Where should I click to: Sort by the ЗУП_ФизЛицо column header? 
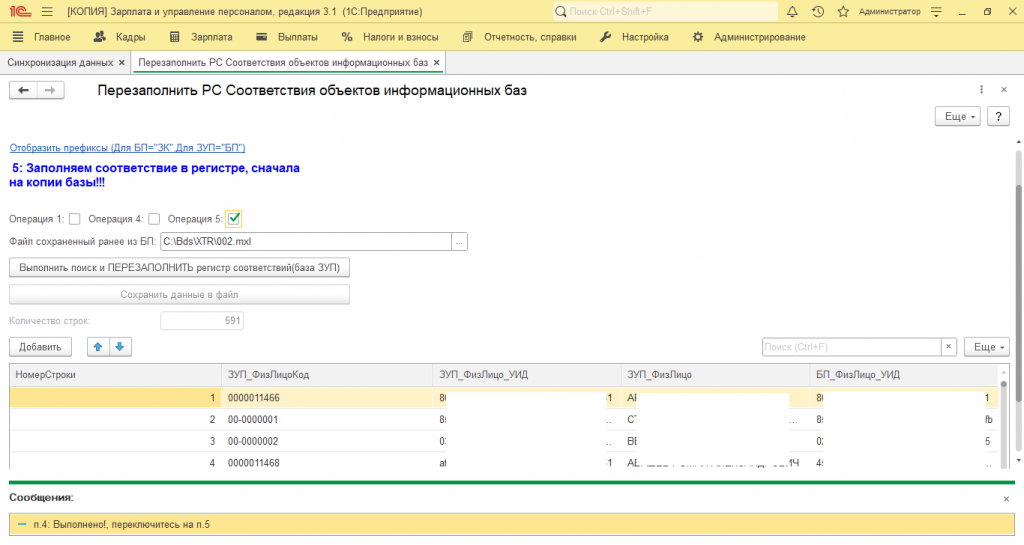point(715,375)
